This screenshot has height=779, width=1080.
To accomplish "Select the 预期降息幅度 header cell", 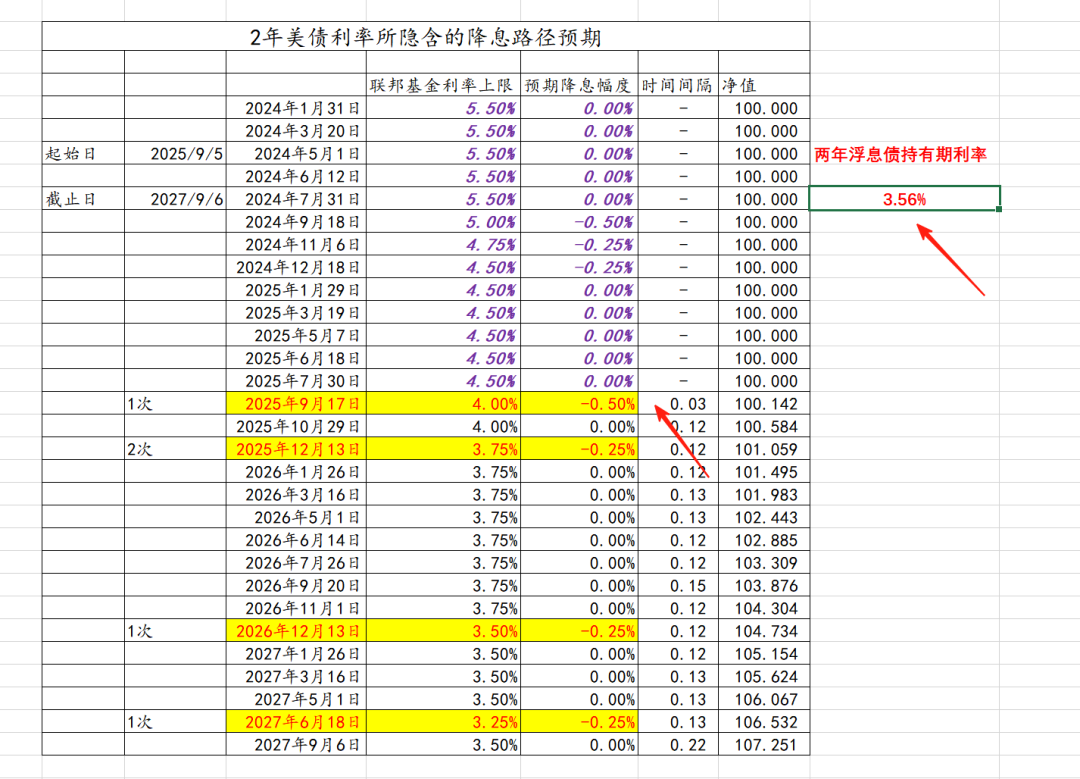I will pyautogui.click(x=579, y=86).
